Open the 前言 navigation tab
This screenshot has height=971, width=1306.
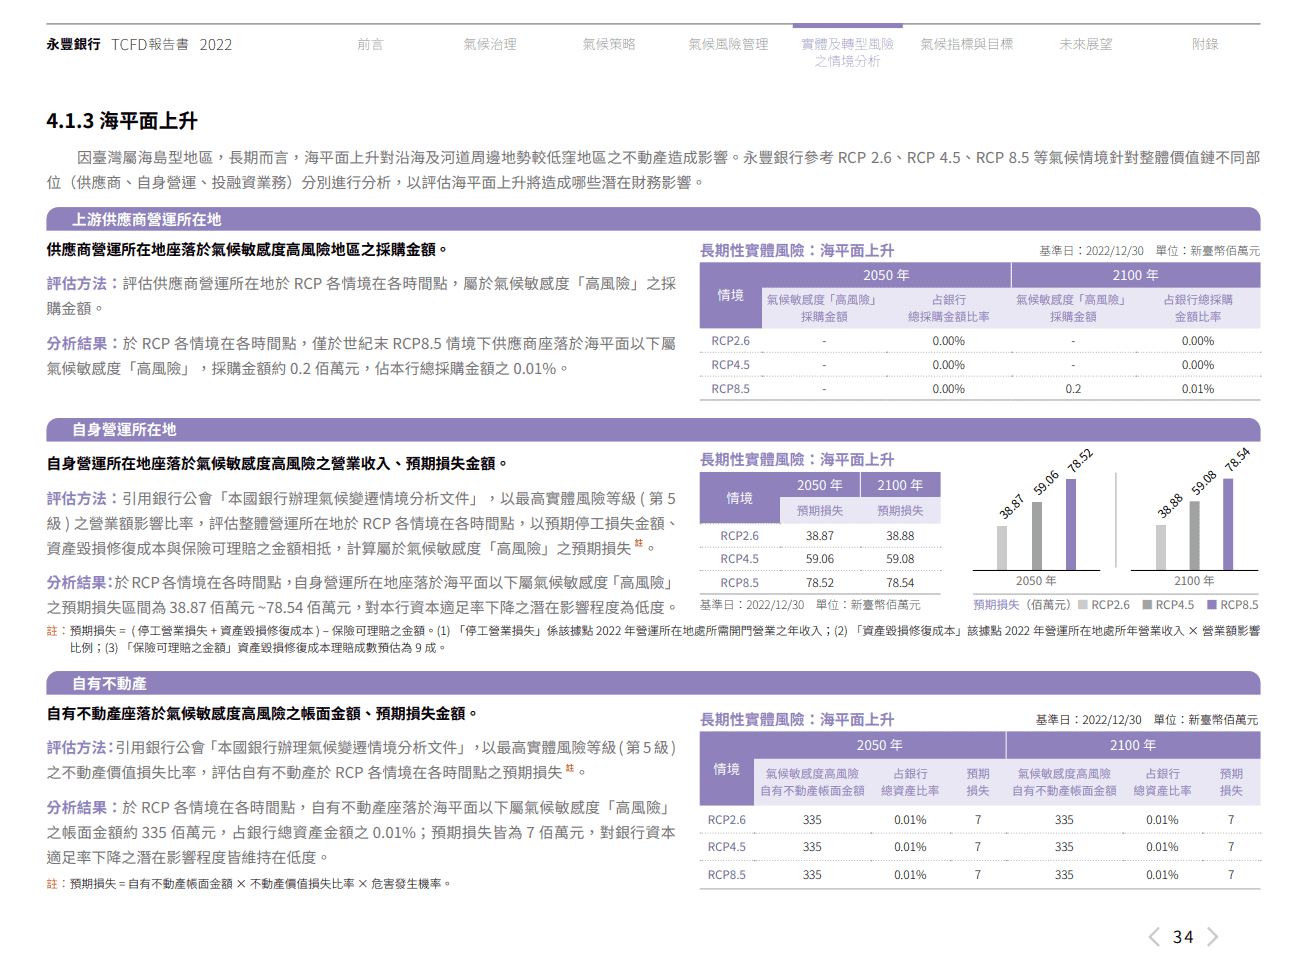[x=370, y=44]
